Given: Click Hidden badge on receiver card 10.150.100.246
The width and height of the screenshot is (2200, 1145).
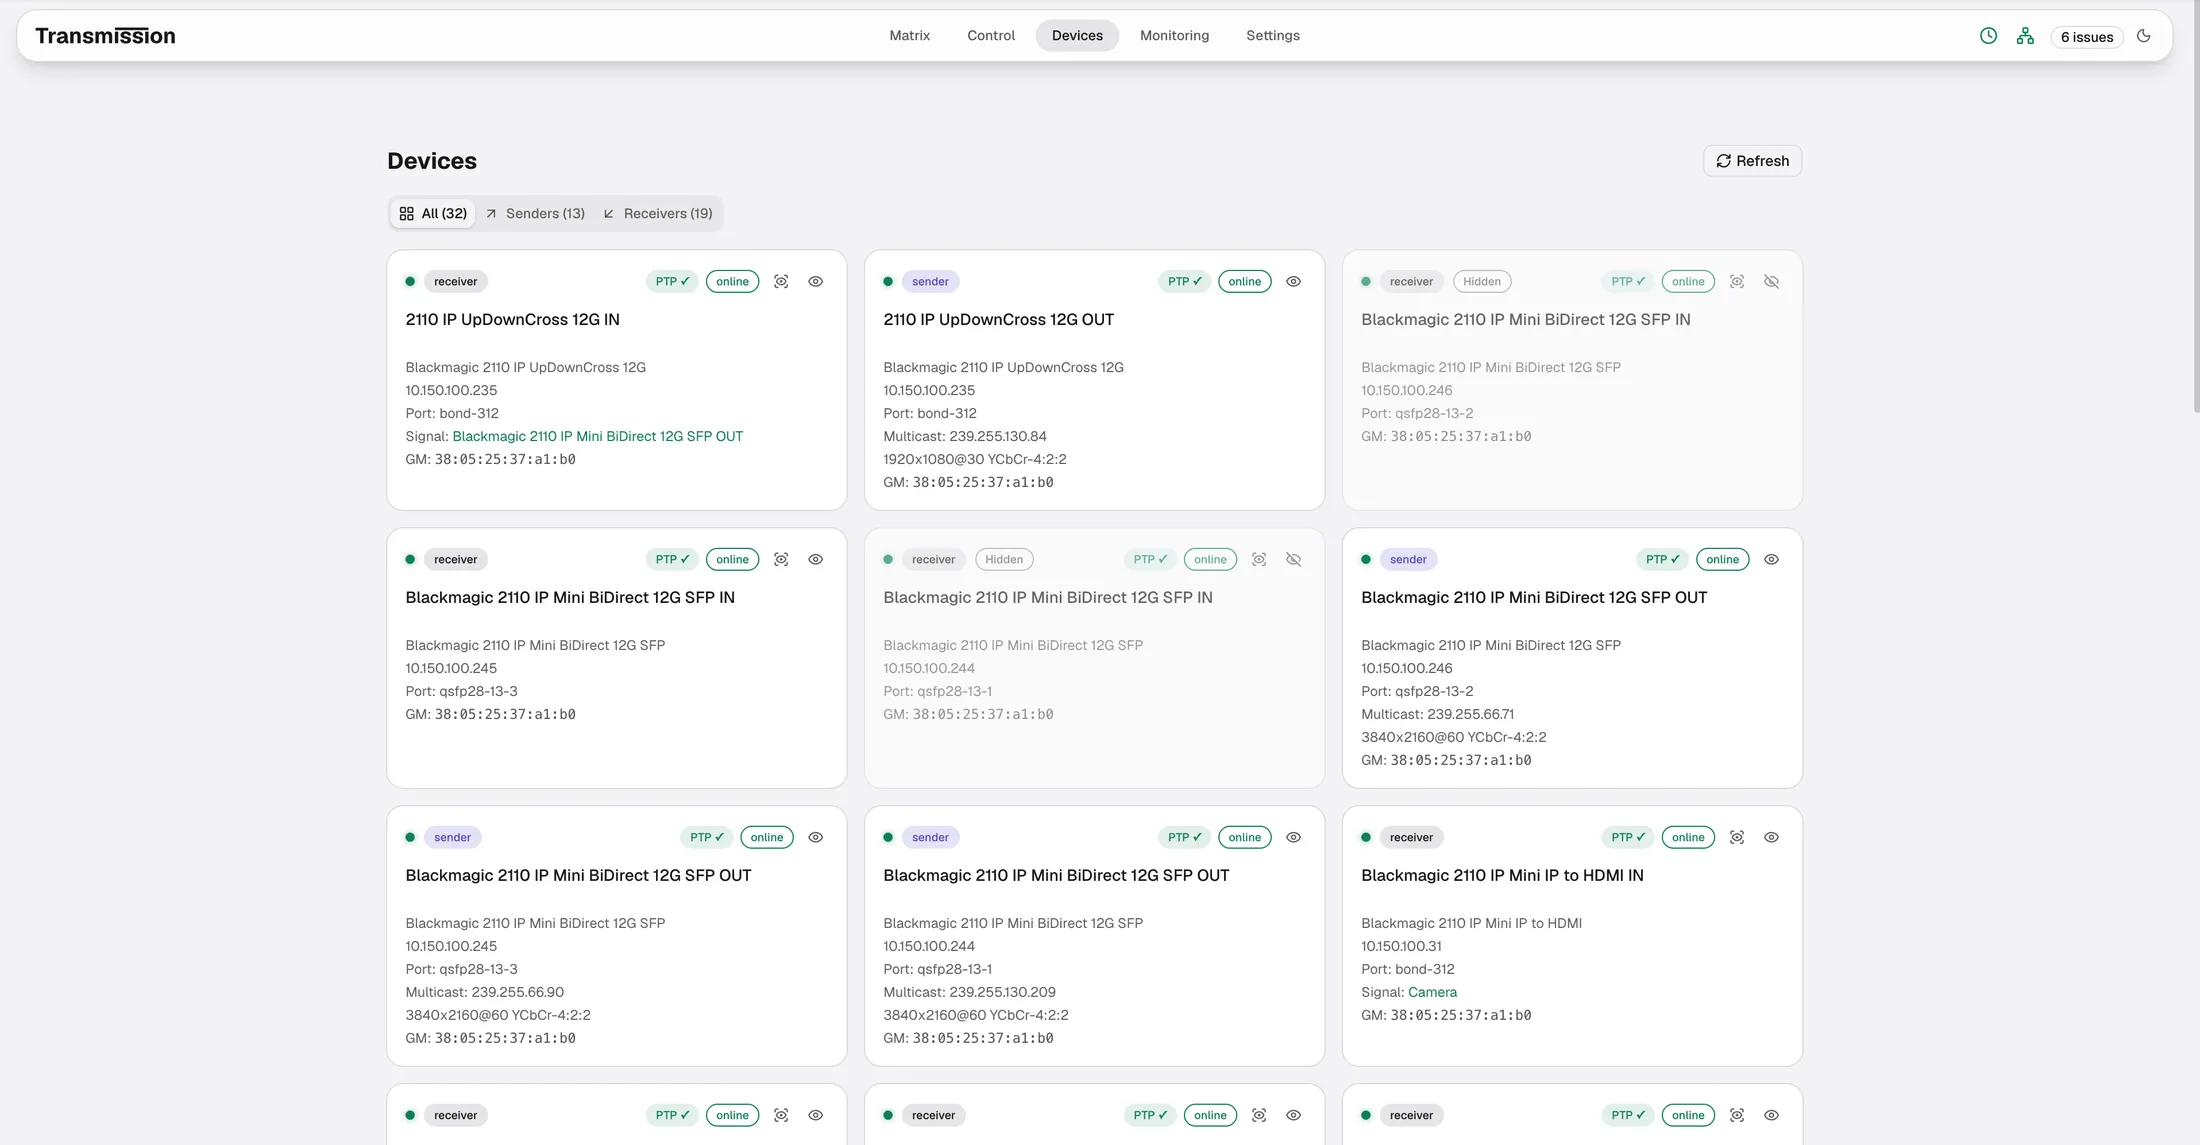Looking at the screenshot, I should (x=1482, y=282).
